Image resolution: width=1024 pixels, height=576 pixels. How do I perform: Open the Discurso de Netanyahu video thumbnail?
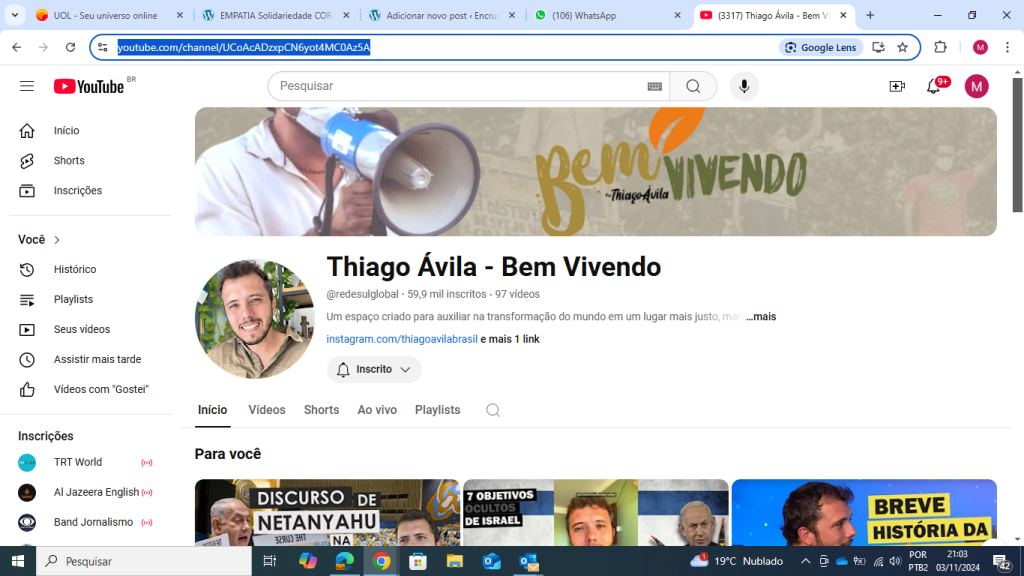(x=327, y=512)
